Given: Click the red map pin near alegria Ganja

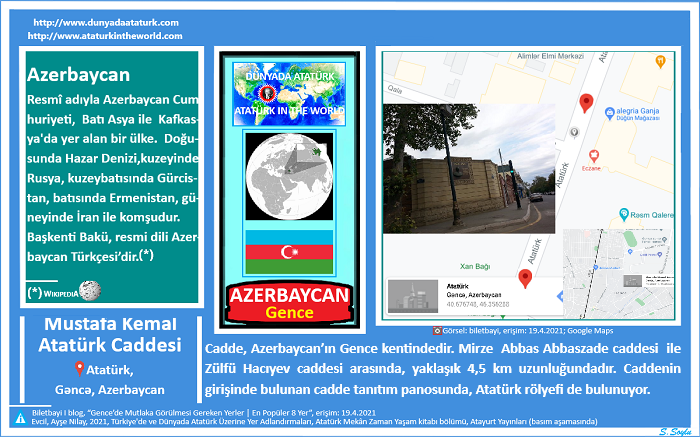Looking at the screenshot, I should pos(586,103).
